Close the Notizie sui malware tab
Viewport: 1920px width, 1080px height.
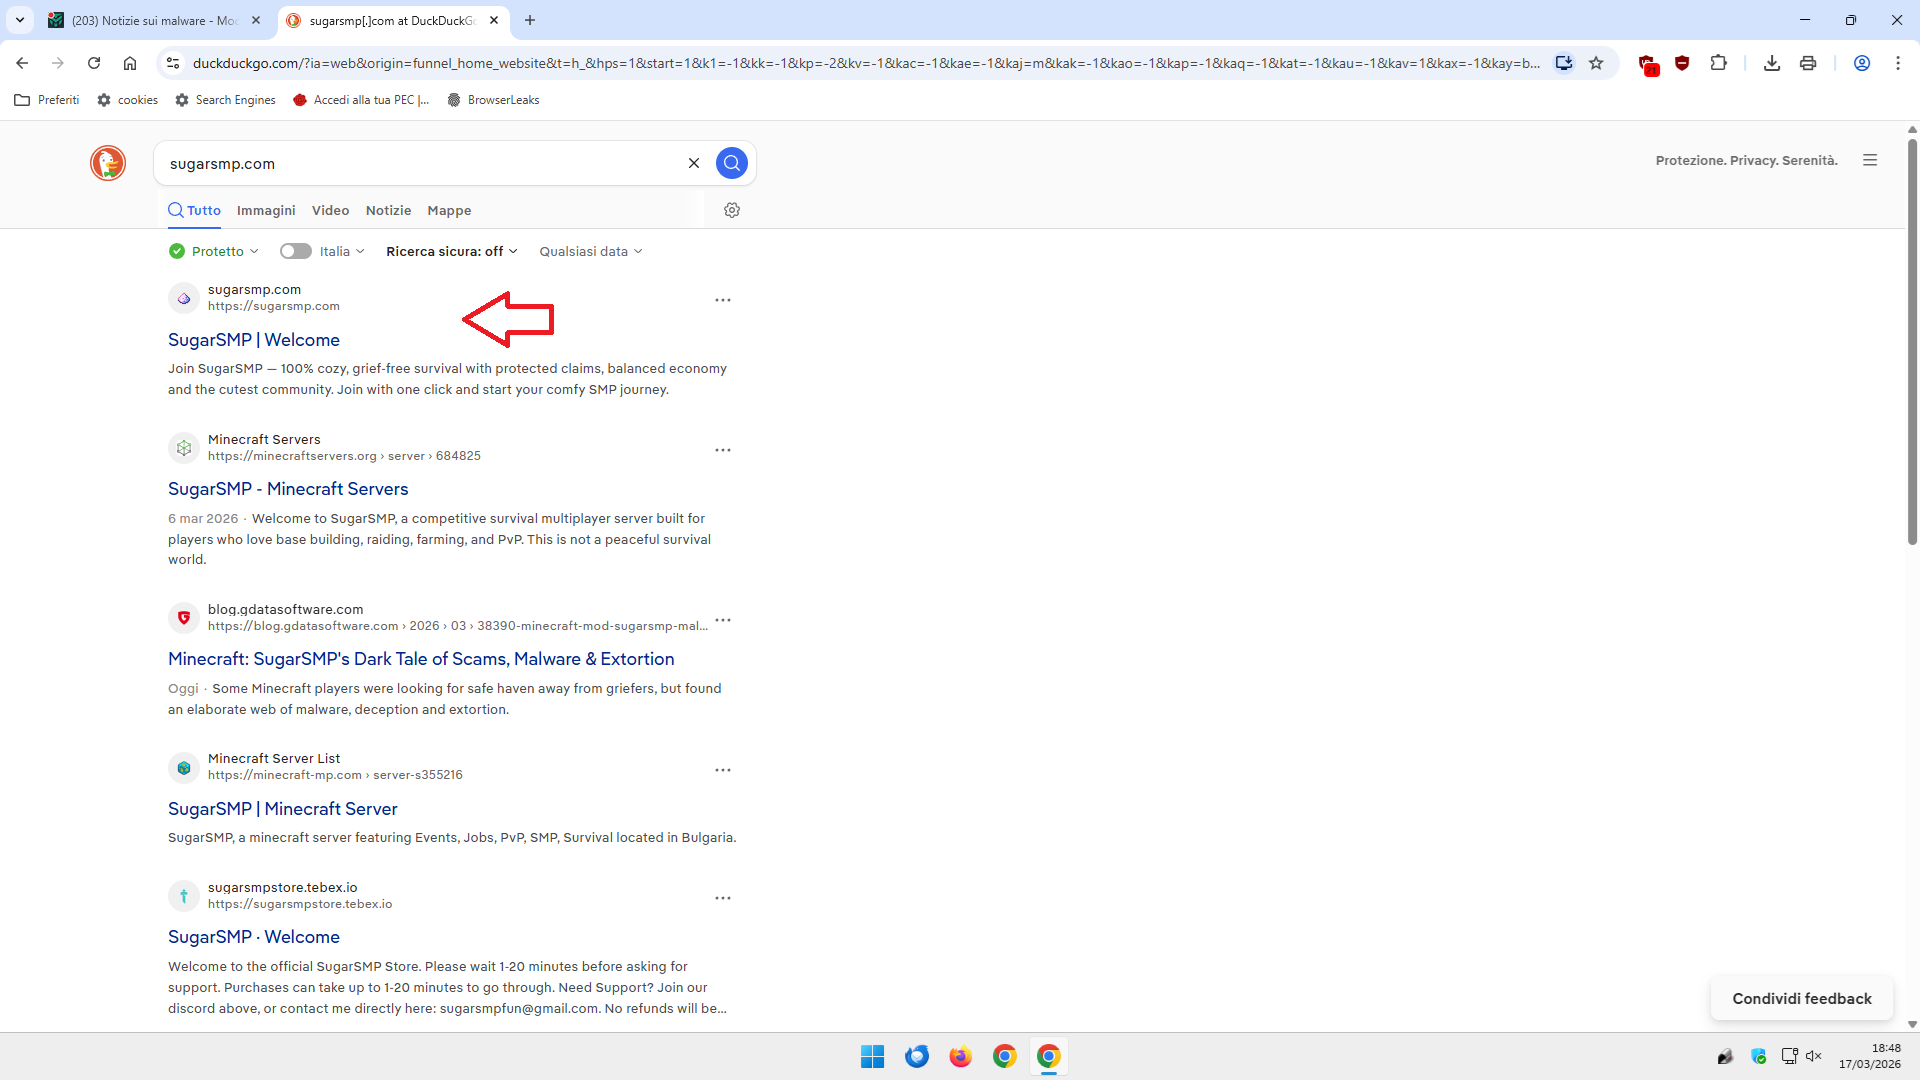coord(256,20)
